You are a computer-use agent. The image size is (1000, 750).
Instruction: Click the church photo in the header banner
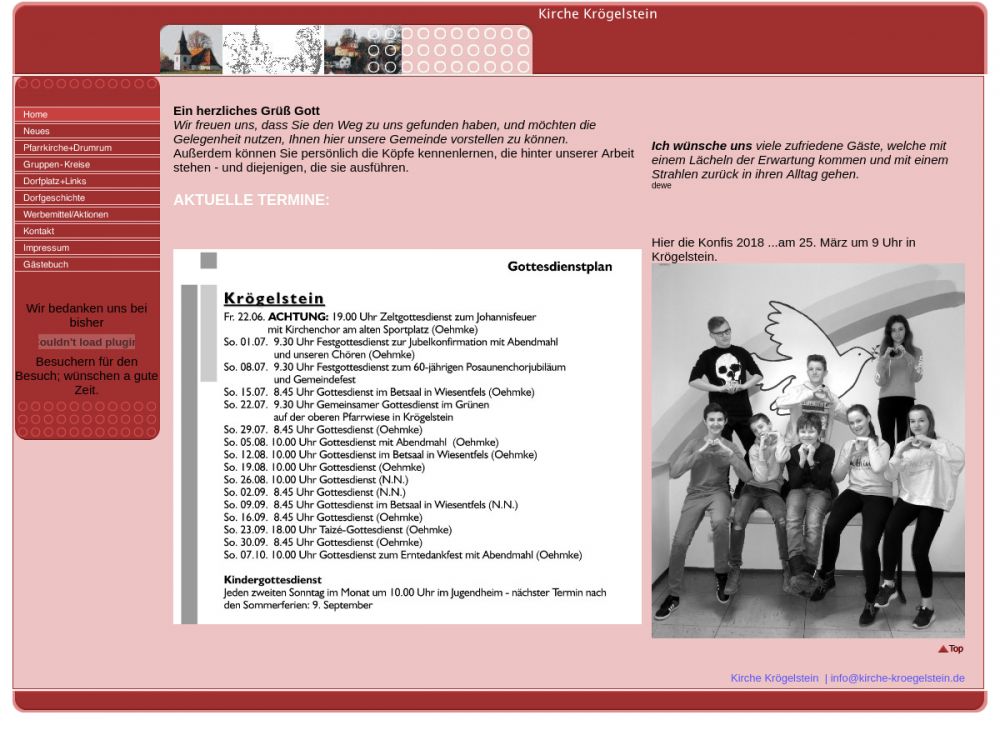click(191, 50)
